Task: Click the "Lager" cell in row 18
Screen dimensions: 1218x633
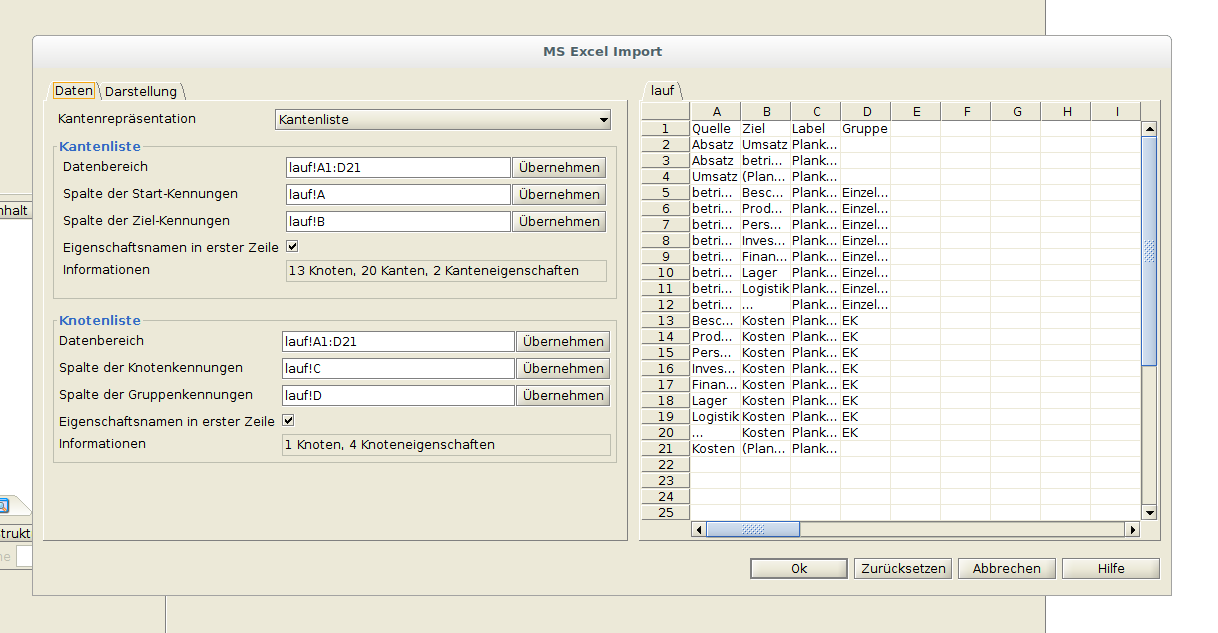Action: [716, 400]
